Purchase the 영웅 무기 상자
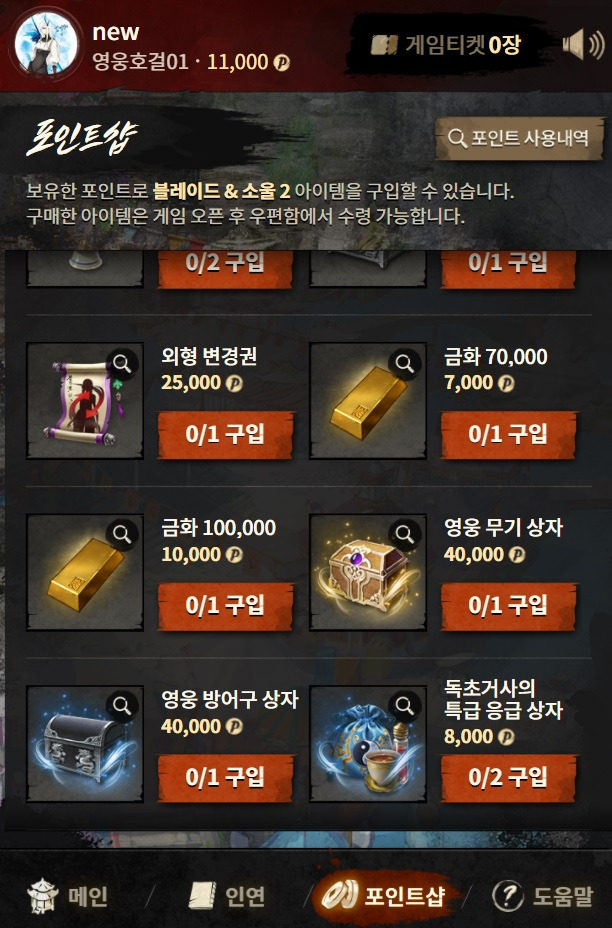This screenshot has height=928, width=612. [x=508, y=606]
